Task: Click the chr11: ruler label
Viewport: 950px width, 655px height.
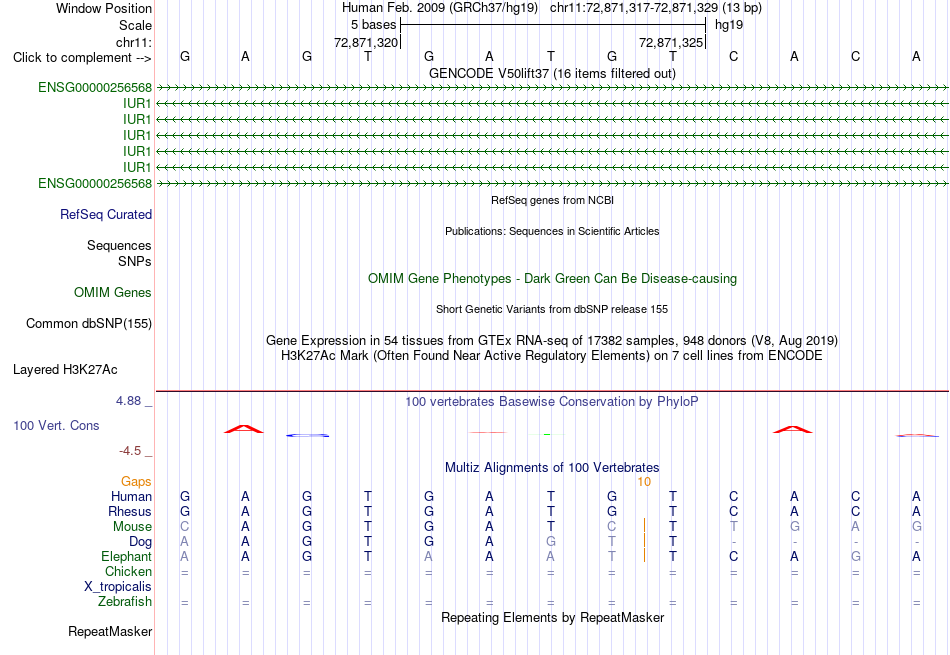Action: pyautogui.click(x=134, y=42)
